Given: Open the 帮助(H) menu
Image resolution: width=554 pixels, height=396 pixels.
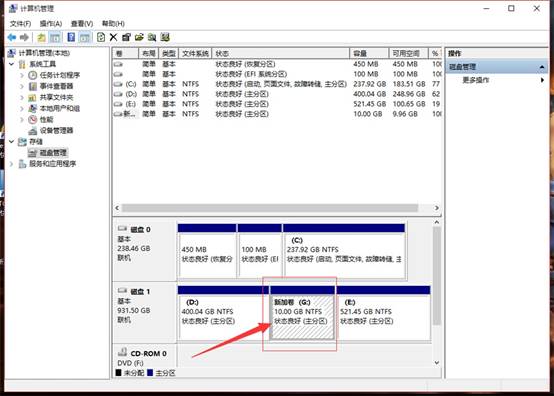Looking at the screenshot, I should click(x=113, y=24).
